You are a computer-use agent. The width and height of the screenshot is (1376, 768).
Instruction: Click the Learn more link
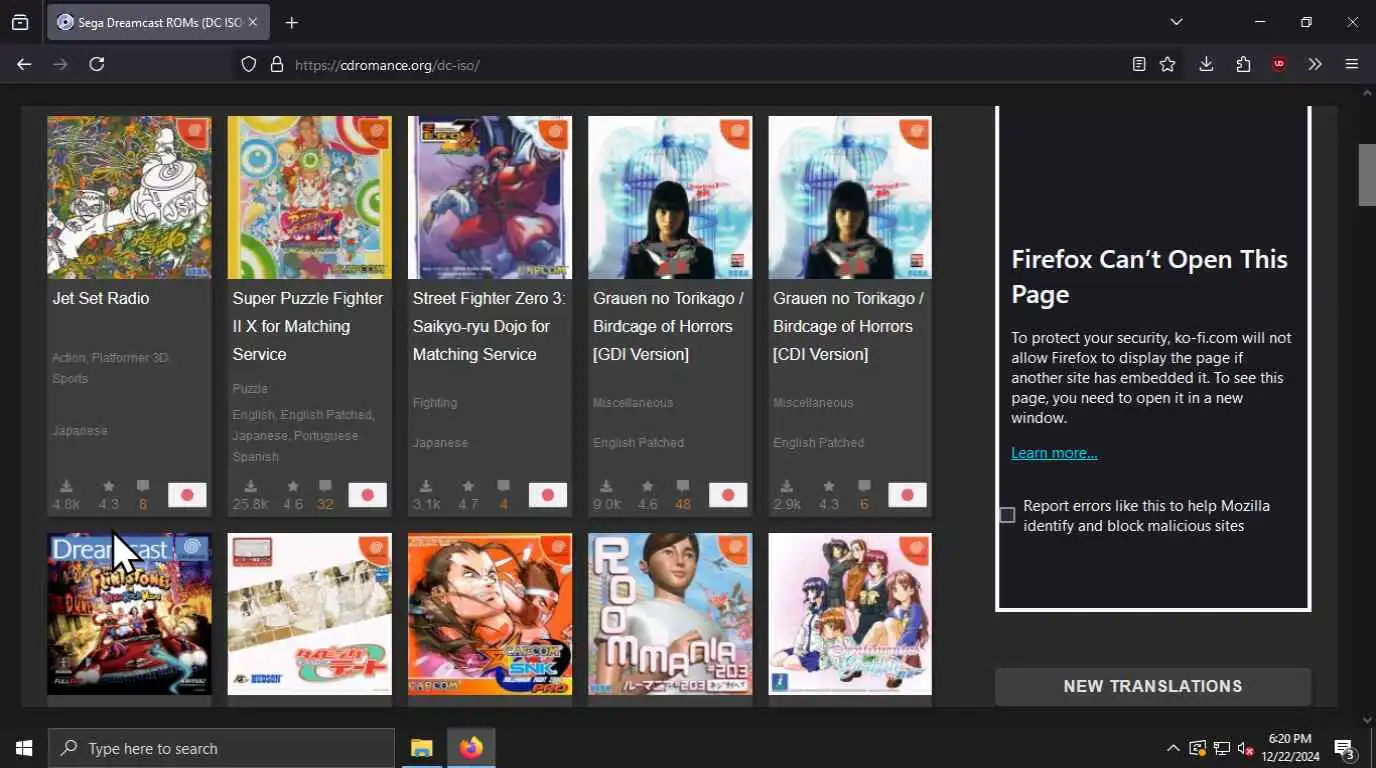coord(1054,453)
